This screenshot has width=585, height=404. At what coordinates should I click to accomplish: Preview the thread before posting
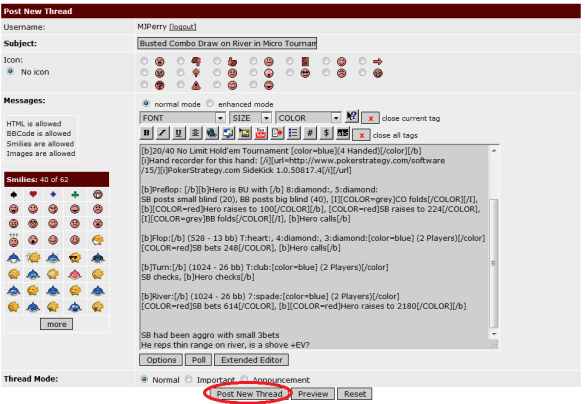click(x=313, y=394)
